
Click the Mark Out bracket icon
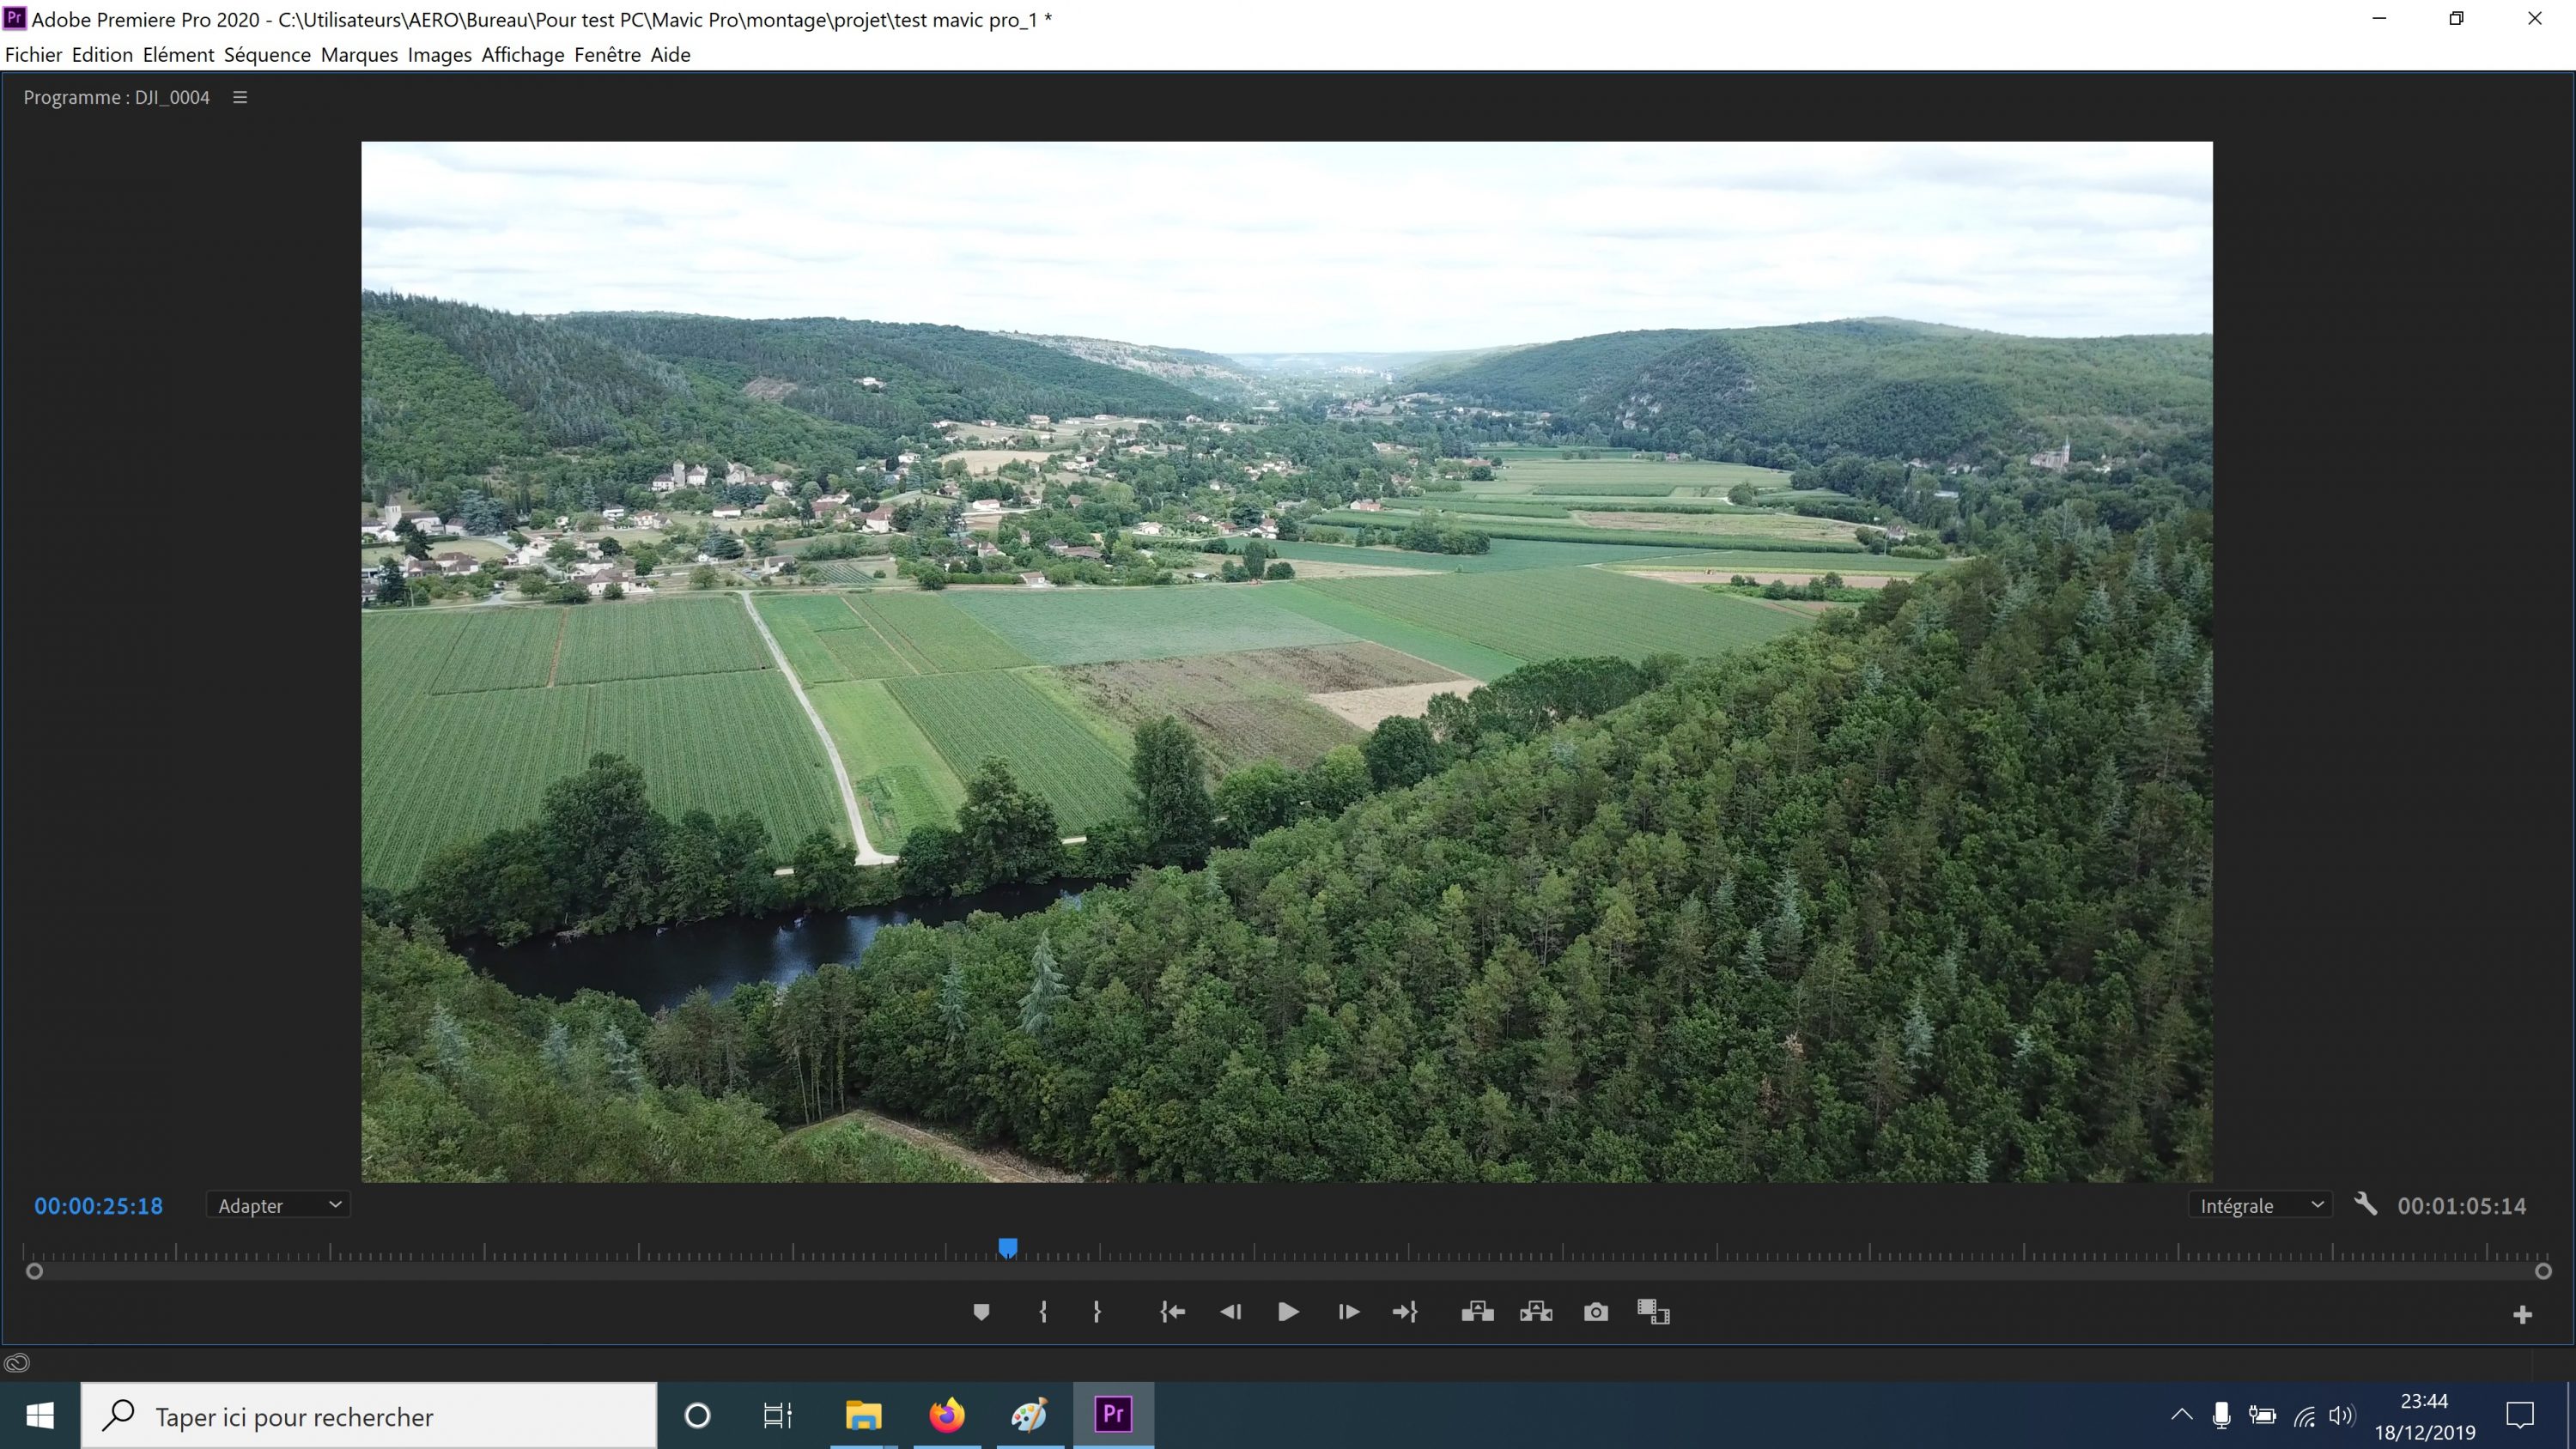pos(1097,1312)
